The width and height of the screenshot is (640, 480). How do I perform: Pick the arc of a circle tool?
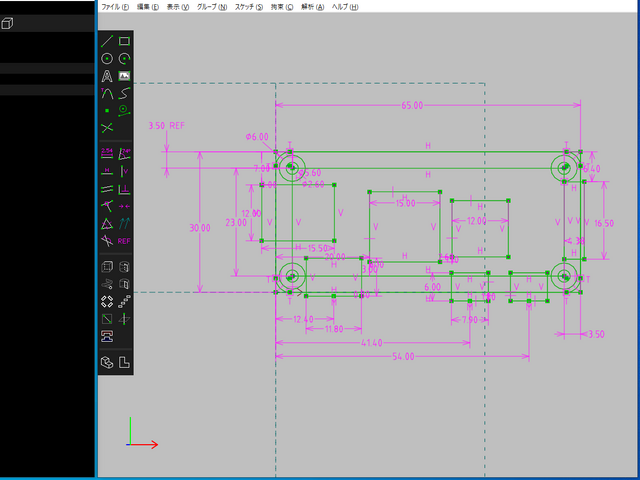click(x=124, y=59)
